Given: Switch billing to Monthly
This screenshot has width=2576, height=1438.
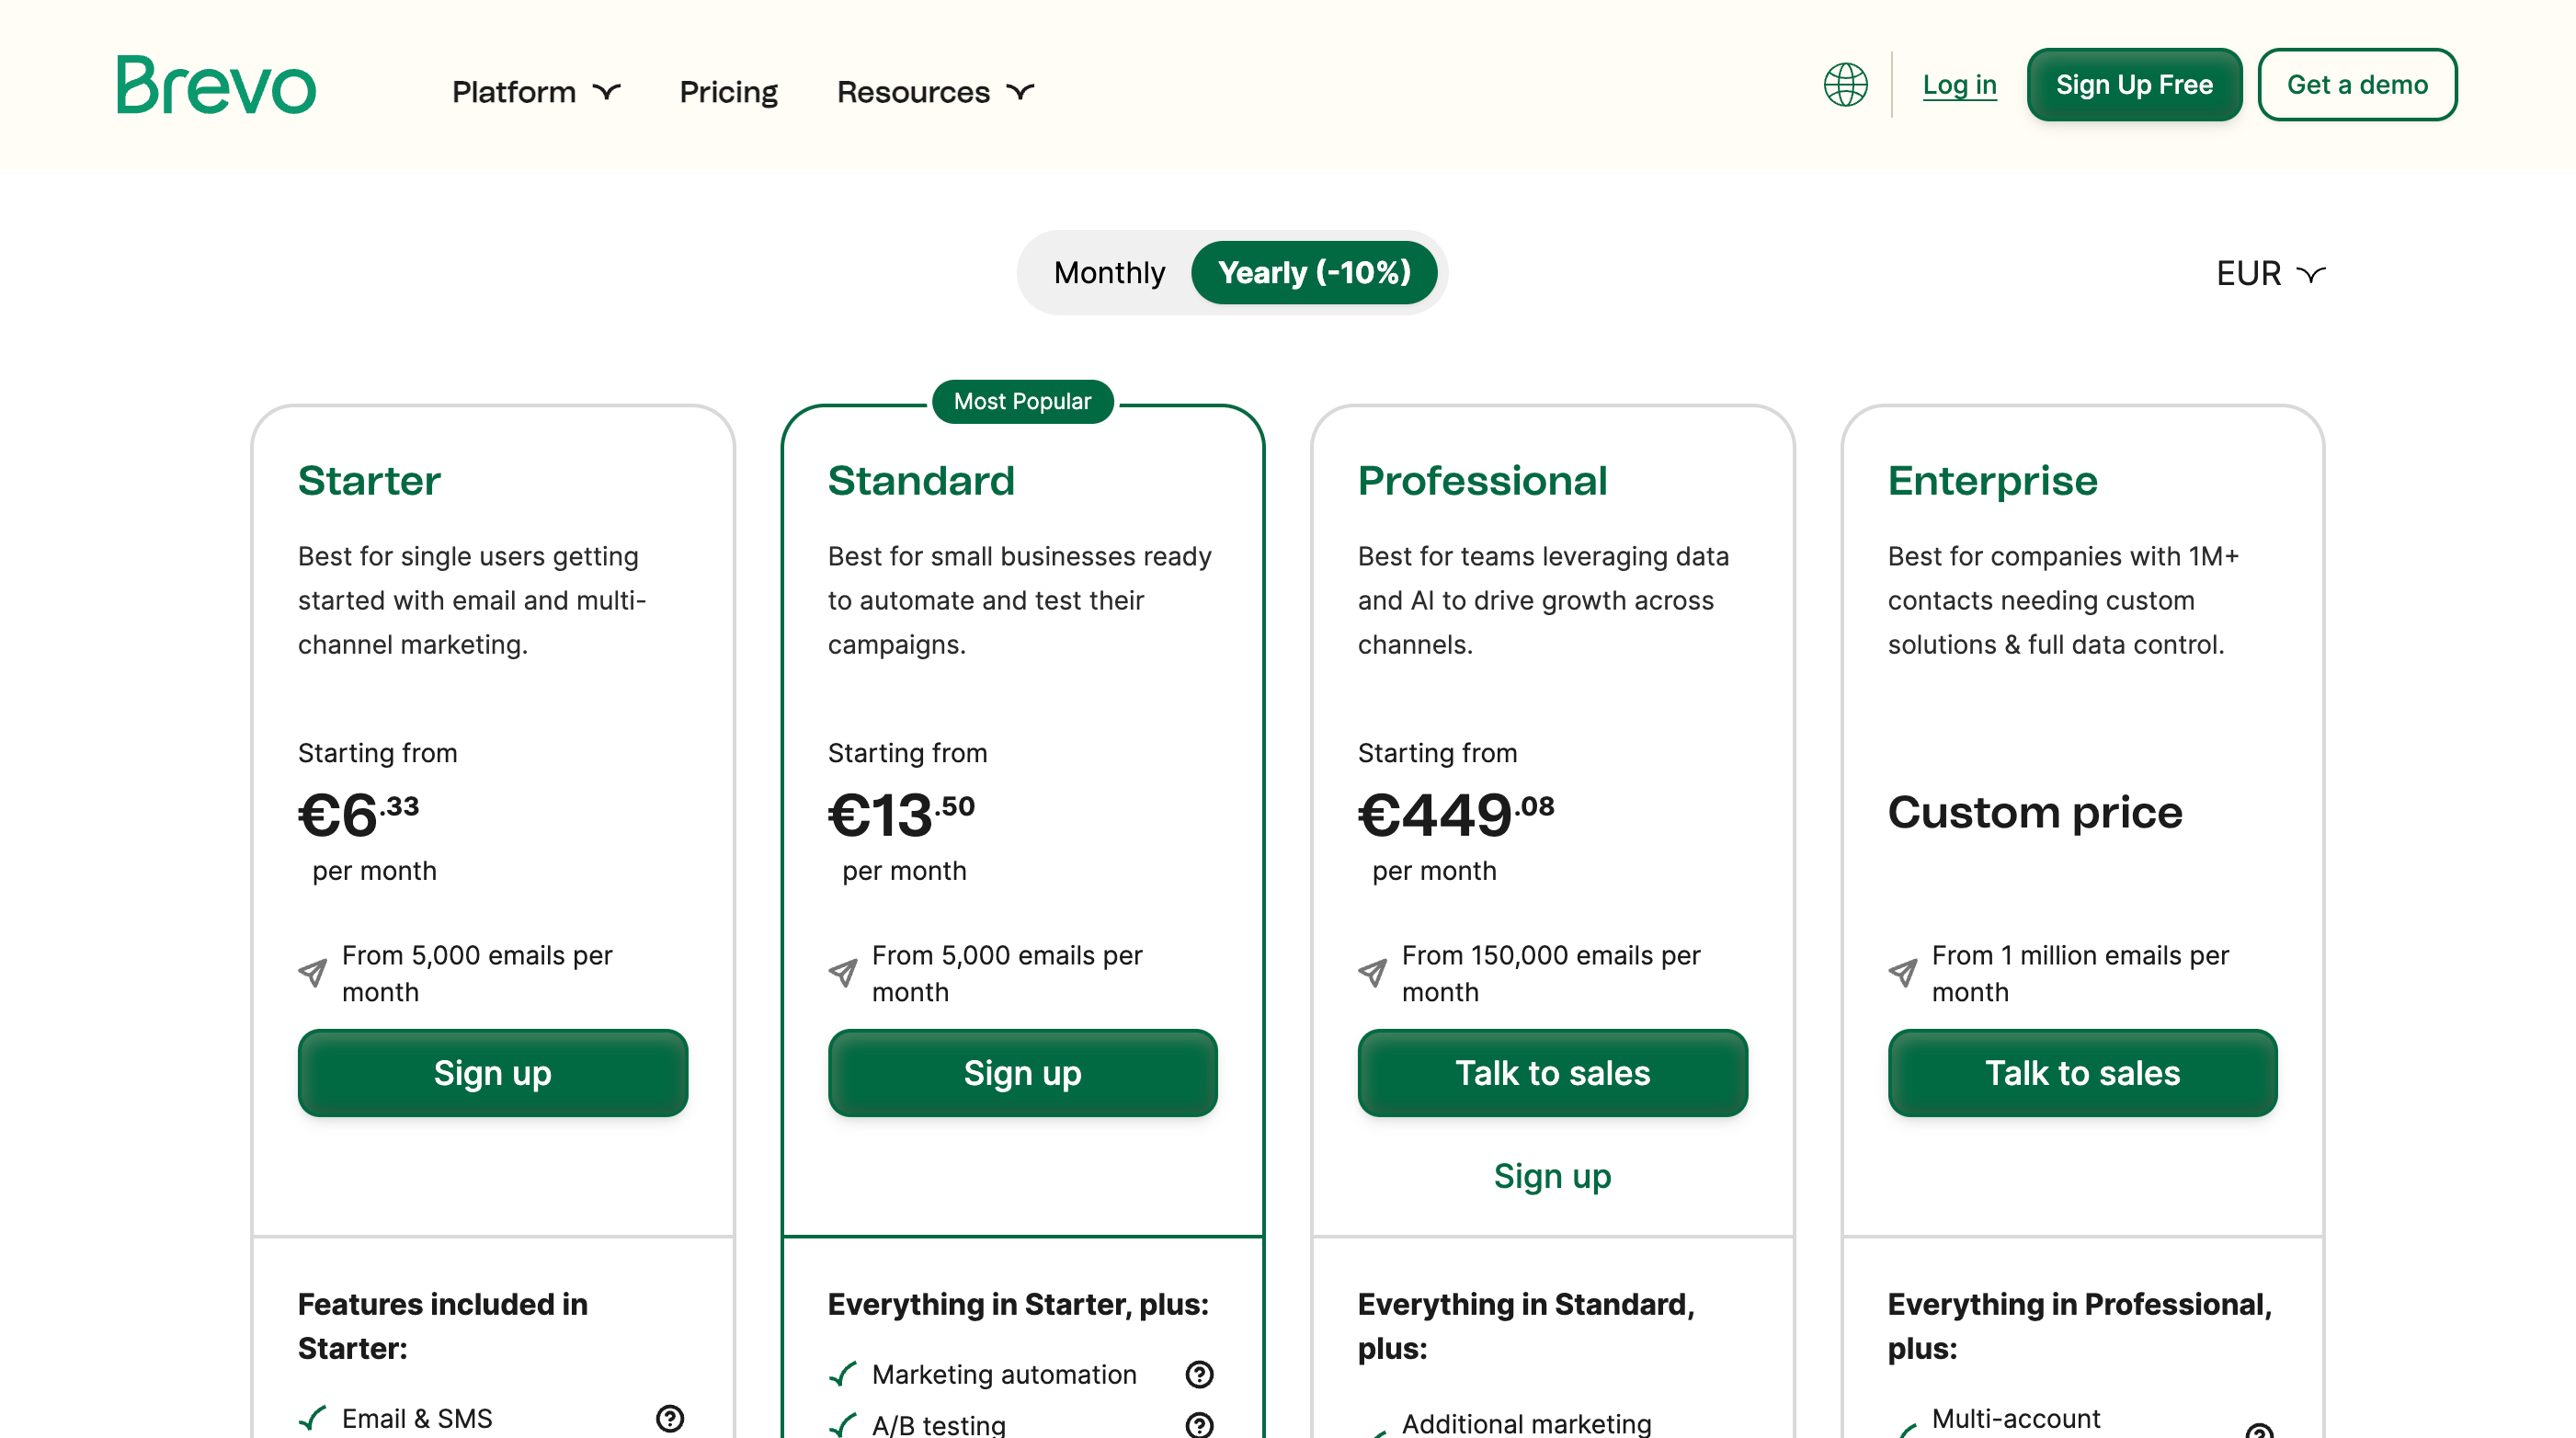Looking at the screenshot, I should click(x=1109, y=272).
